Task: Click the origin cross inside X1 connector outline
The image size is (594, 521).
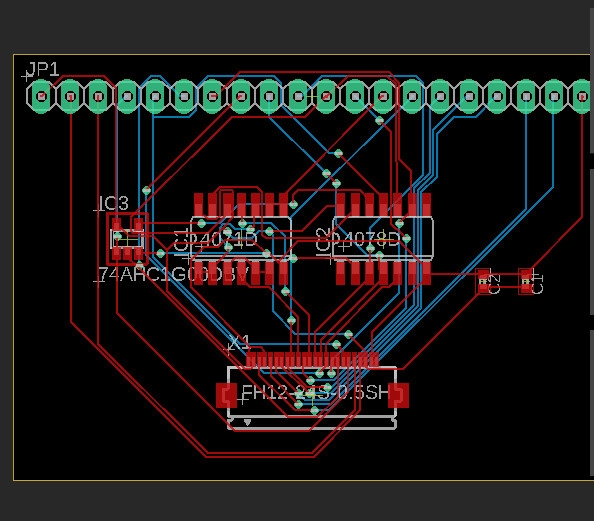Action: (242, 399)
